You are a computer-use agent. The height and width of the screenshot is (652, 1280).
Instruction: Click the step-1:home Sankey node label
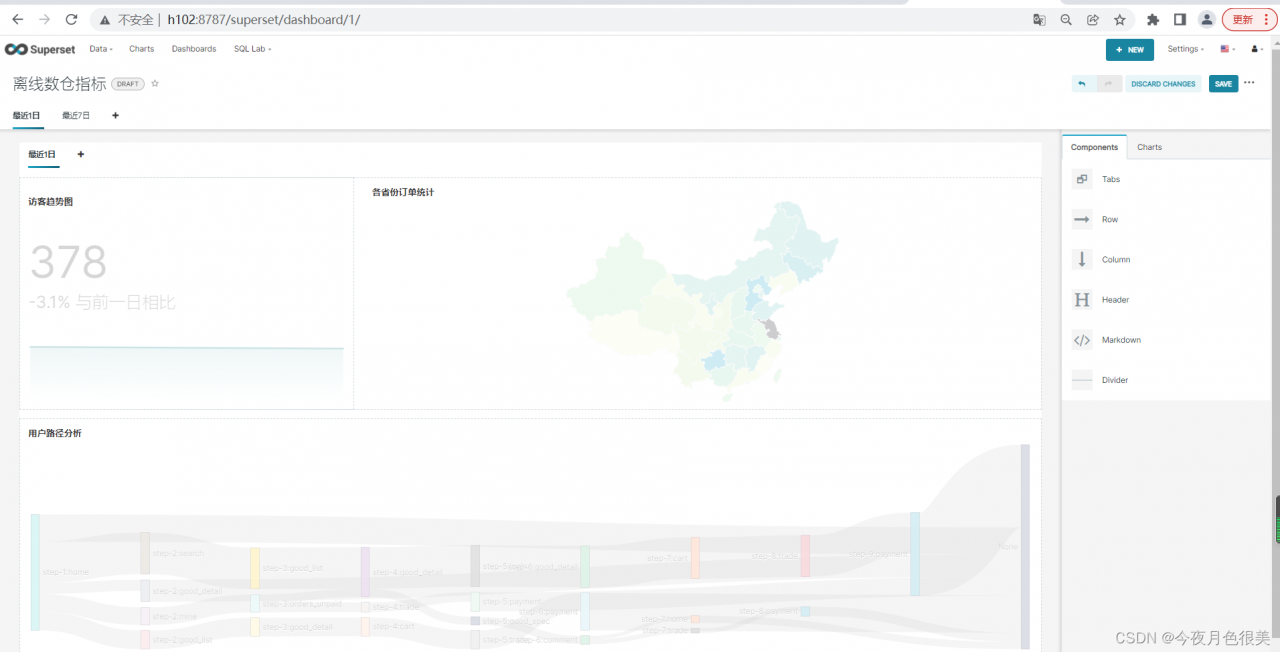[65, 572]
